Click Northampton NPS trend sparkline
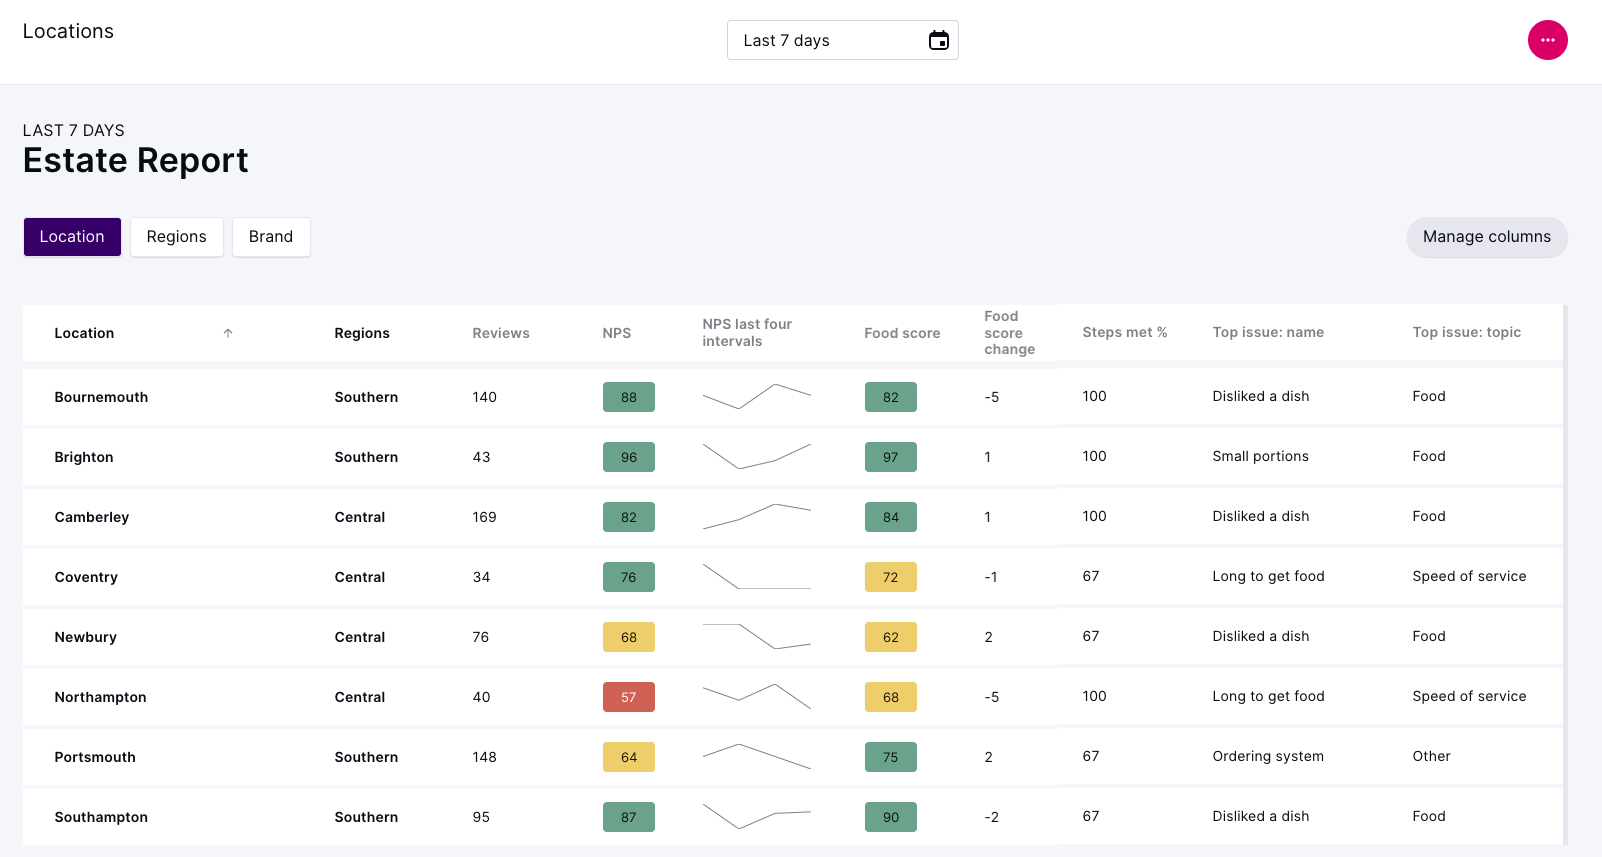 tap(756, 697)
